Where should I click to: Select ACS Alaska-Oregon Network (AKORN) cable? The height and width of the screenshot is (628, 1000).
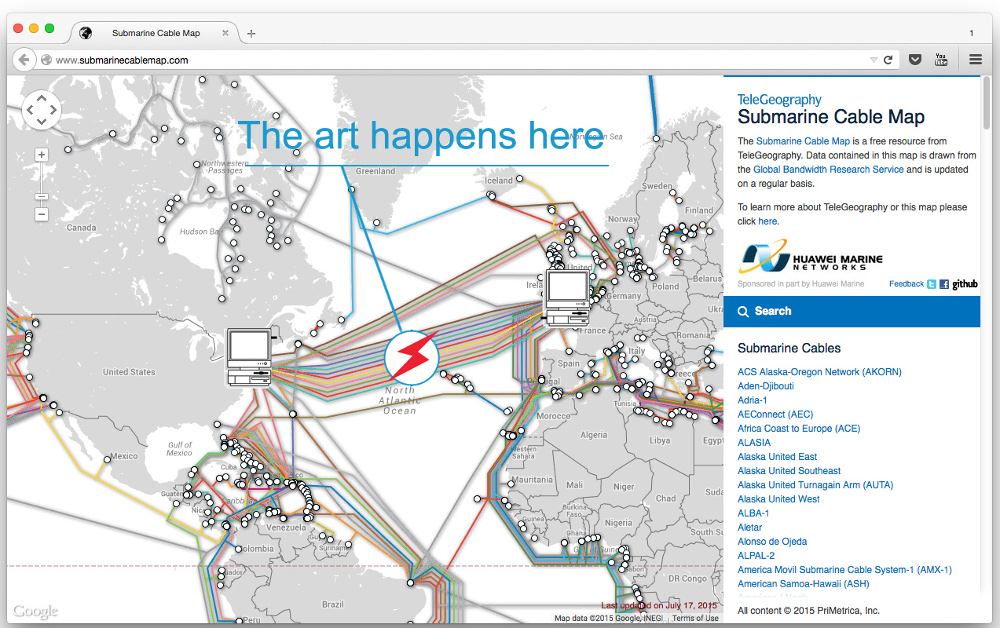coord(820,372)
